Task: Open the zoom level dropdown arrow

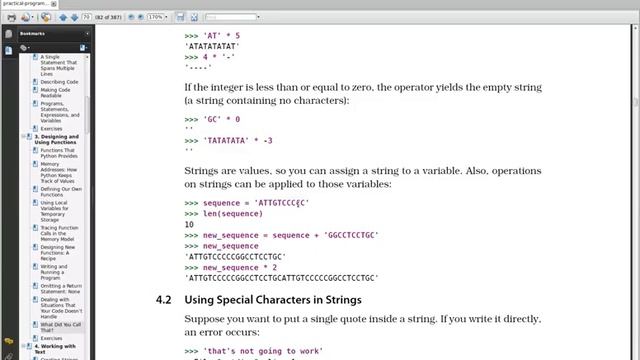Action: click(x=166, y=17)
